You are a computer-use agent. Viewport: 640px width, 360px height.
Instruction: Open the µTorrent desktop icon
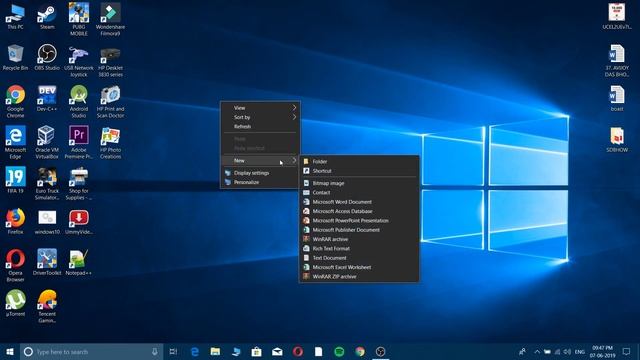click(15, 303)
